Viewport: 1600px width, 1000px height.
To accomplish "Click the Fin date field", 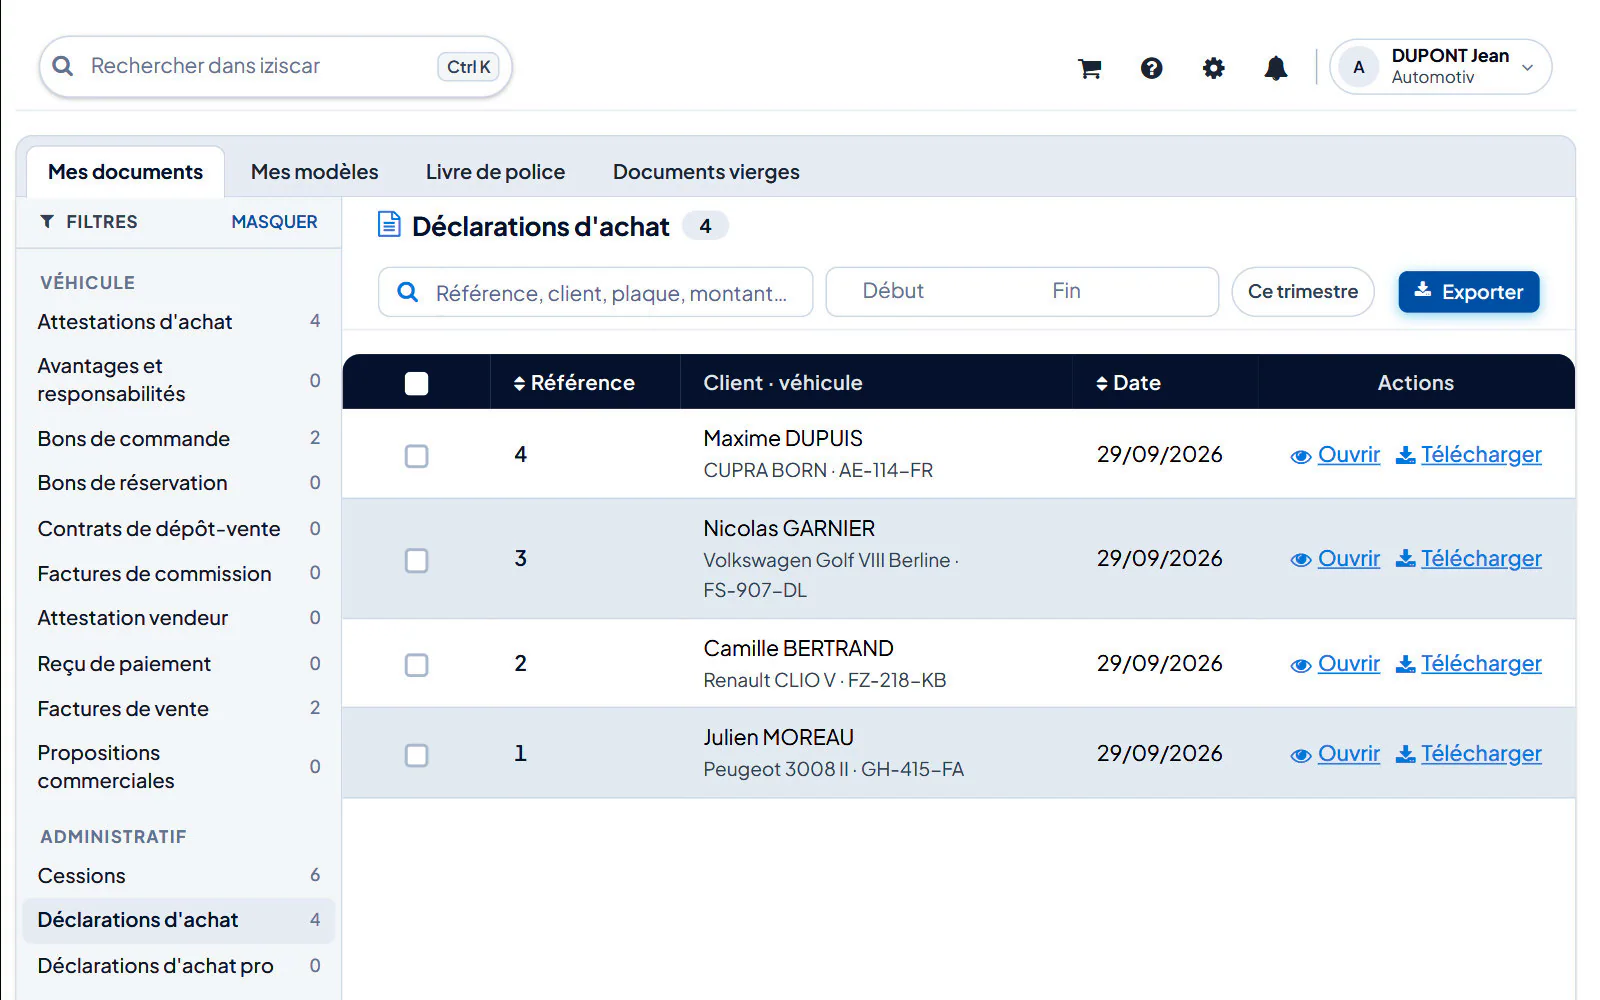I will click(1066, 291).
